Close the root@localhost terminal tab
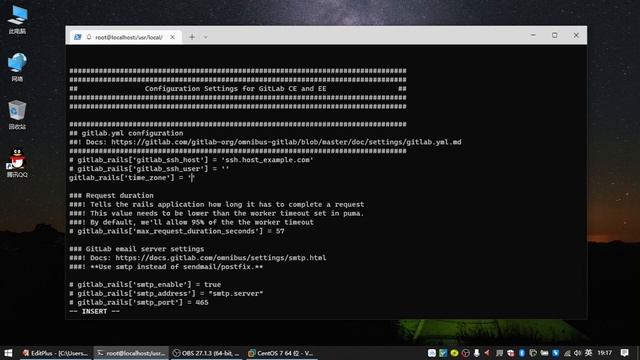The width and height of the screenshot is (640, 360). [172, 37]
